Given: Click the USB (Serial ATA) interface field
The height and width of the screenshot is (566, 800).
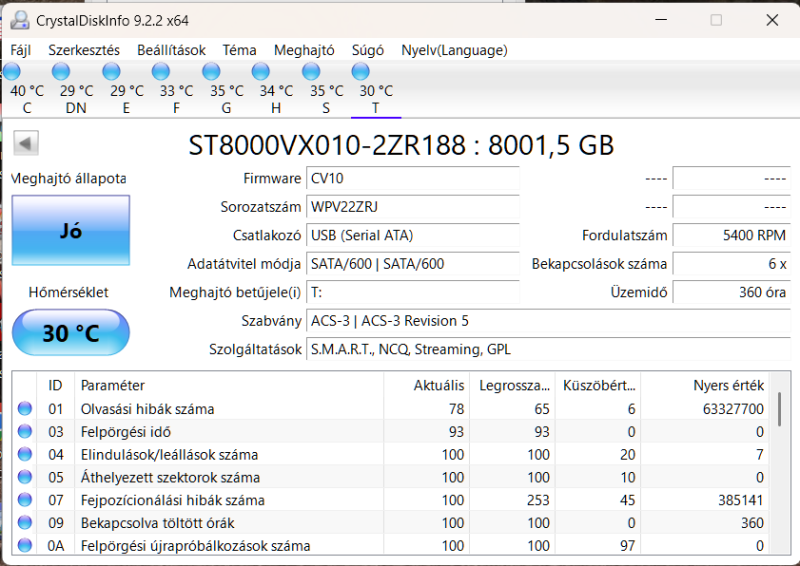Looking at the screenshot, I should 413,235.
